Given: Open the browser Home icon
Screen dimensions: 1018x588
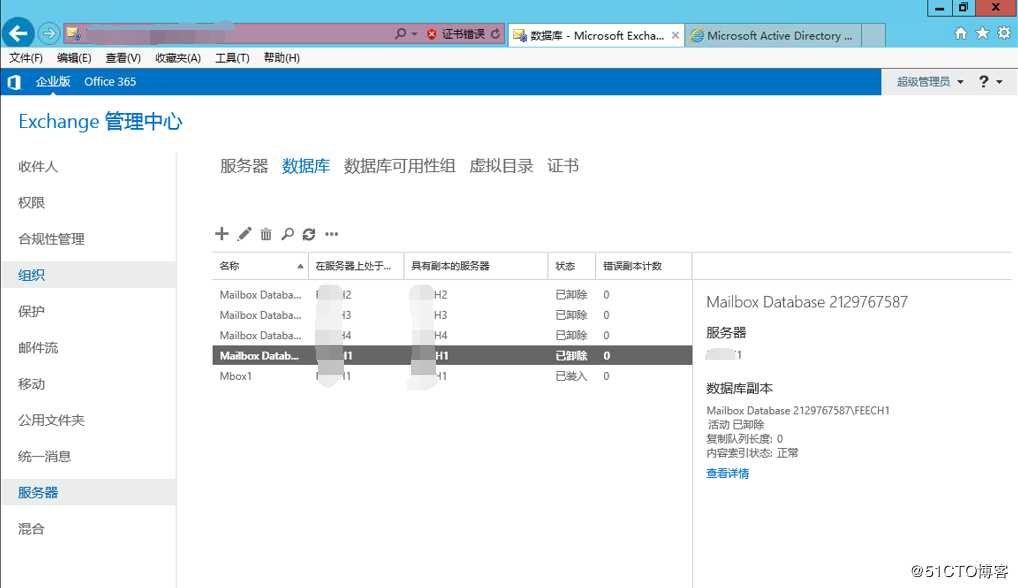Looking at the screenshot, I should point(961,33).
